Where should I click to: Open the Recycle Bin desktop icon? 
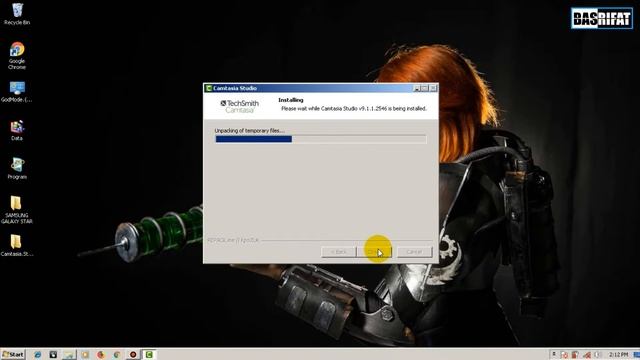coord(17,13)
